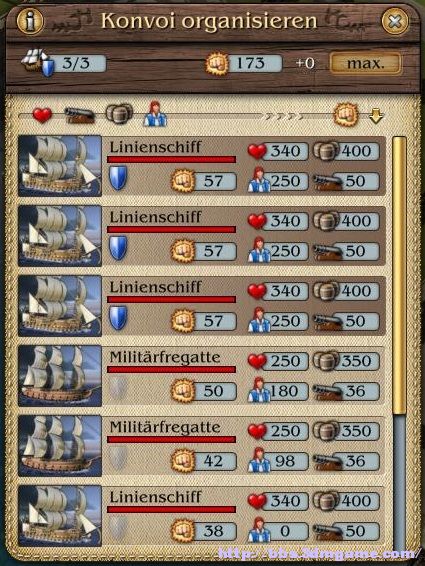Enable the greyed shield on the strength-50 Militärfregatte

click(118, 388)
